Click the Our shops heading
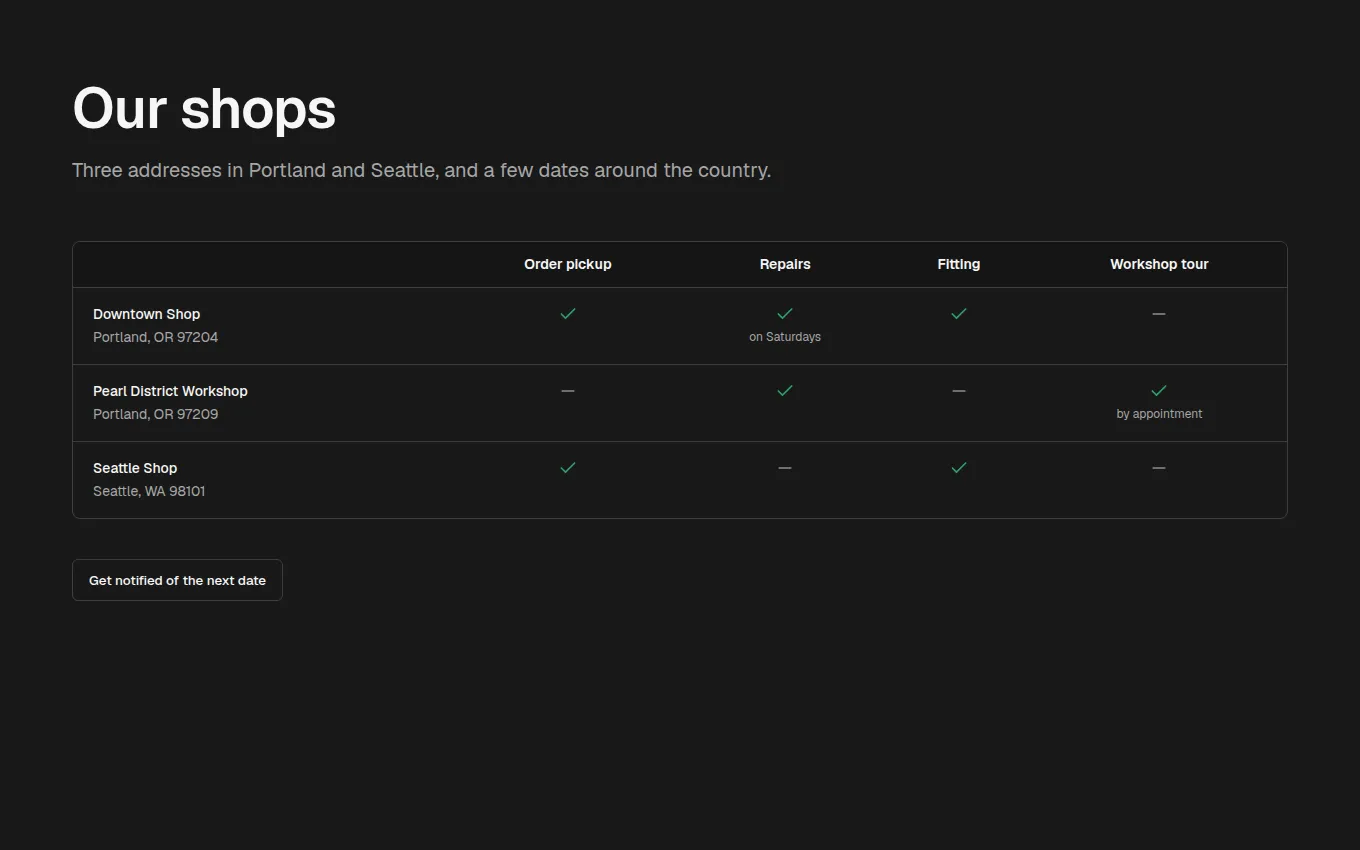The width and height of the screenshot is (1360, 850). [204, 108]
